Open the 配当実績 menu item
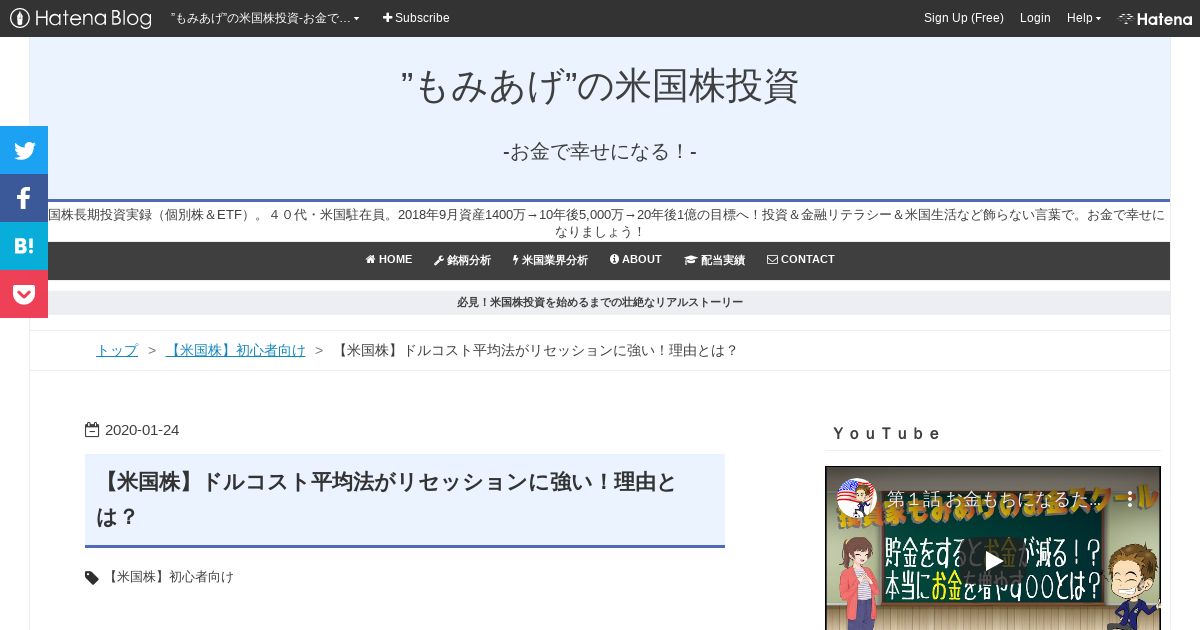Screen dimensions: 1200x630 [714, 260]
